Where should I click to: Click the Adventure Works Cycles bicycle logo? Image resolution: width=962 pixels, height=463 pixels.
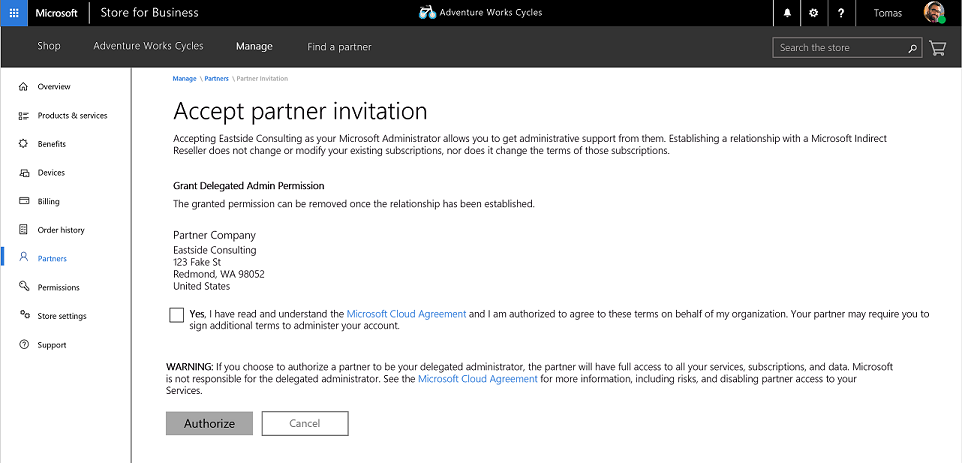(x=427, y=13)
